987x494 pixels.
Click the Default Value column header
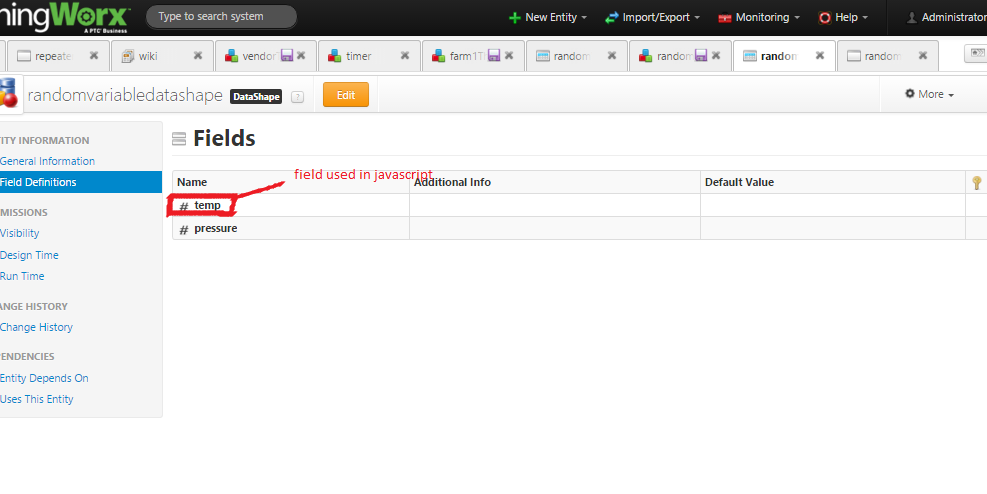pos(833,182)
